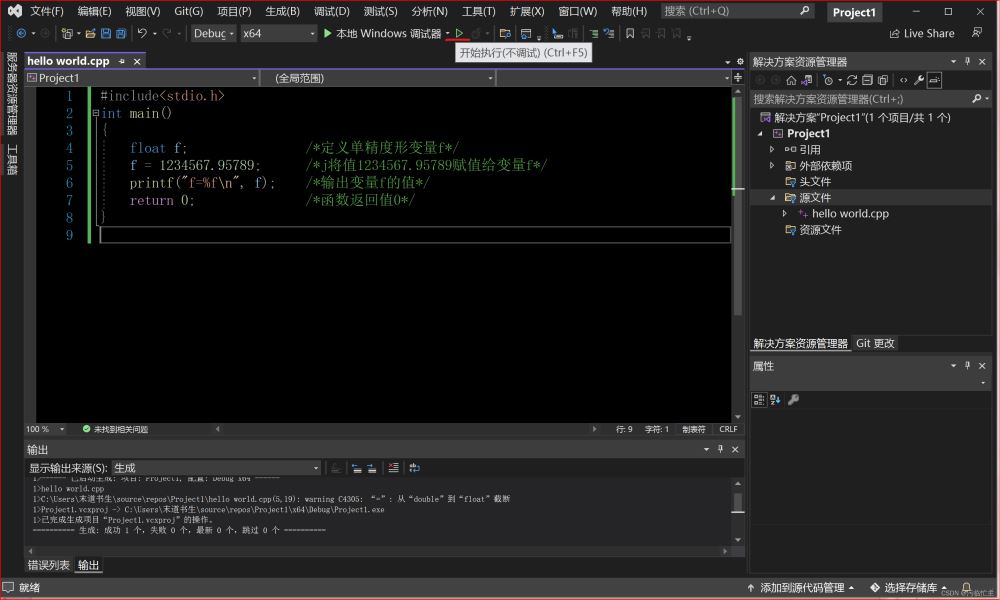The height and width of the screenshot is (600, 1000).
Task: Open the 调试(D) menu
Action: [x=331, y=11]
